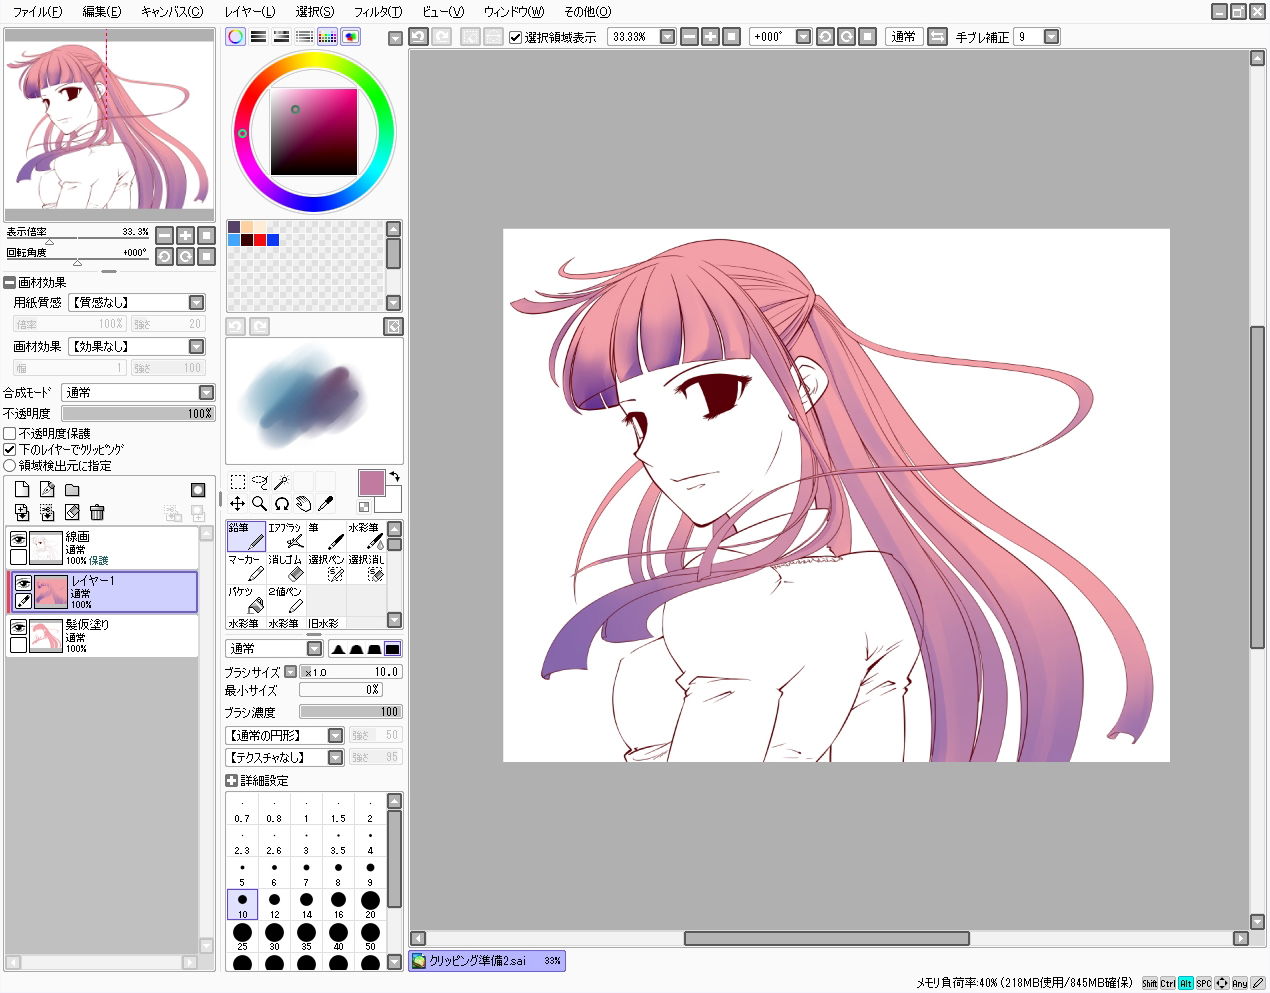This screenshot has width=1270, height=993.
Task: Undo last action in top toolbar
Action: pos(418,36)
